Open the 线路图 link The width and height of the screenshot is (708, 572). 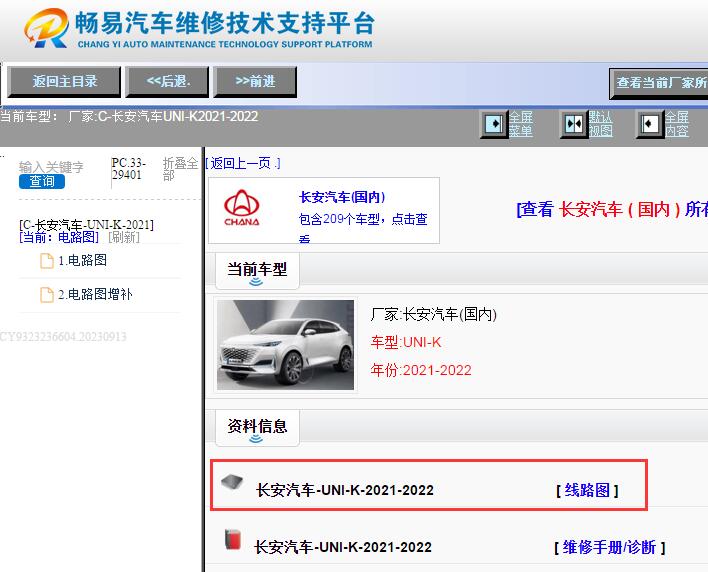pos(587,490)
